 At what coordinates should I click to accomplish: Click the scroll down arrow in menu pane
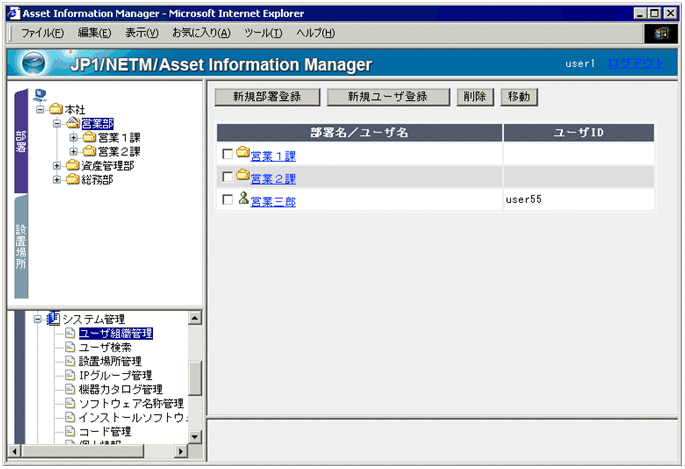[195, 436]
